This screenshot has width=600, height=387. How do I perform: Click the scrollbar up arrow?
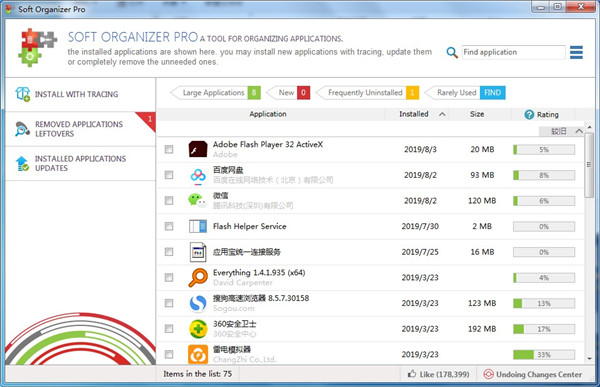pyautogui.click(x=589, y=127)
